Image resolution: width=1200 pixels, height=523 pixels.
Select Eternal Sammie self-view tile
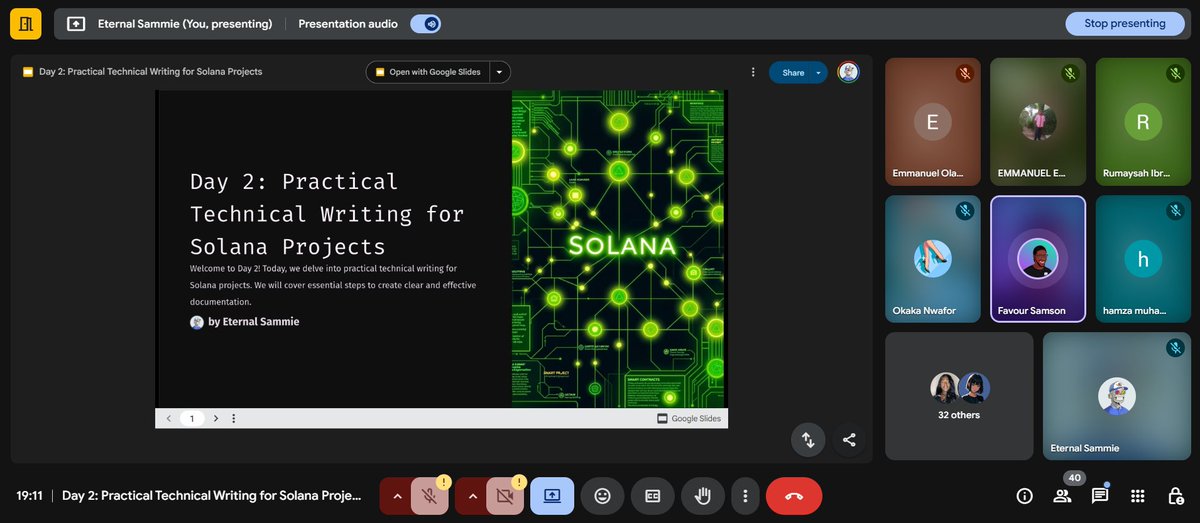[x=1117, y=396]
